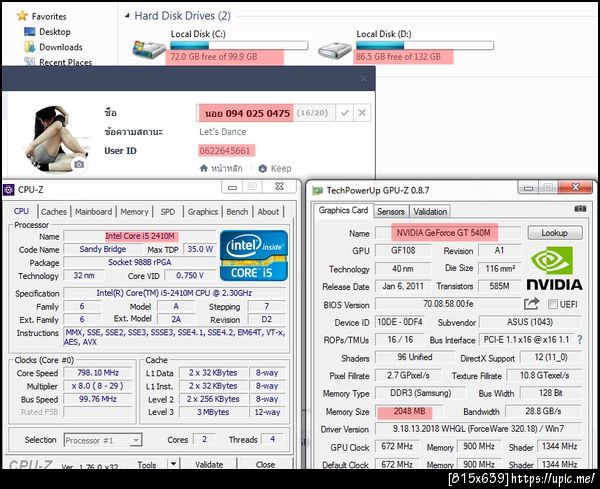Click the GPU Name field in GPU-Z

point(448,233)
